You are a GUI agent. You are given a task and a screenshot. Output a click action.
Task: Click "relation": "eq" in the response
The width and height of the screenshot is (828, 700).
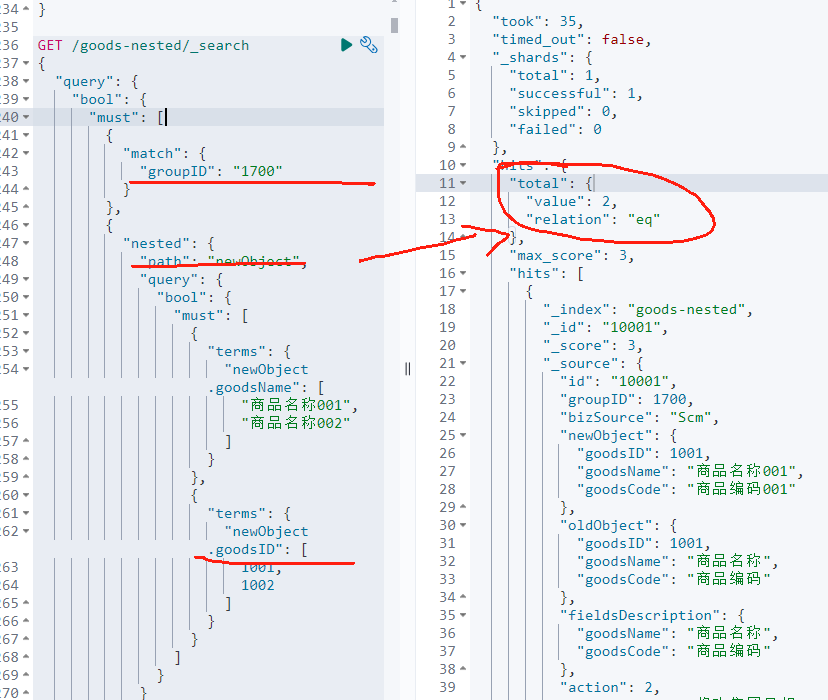(593, 220)
